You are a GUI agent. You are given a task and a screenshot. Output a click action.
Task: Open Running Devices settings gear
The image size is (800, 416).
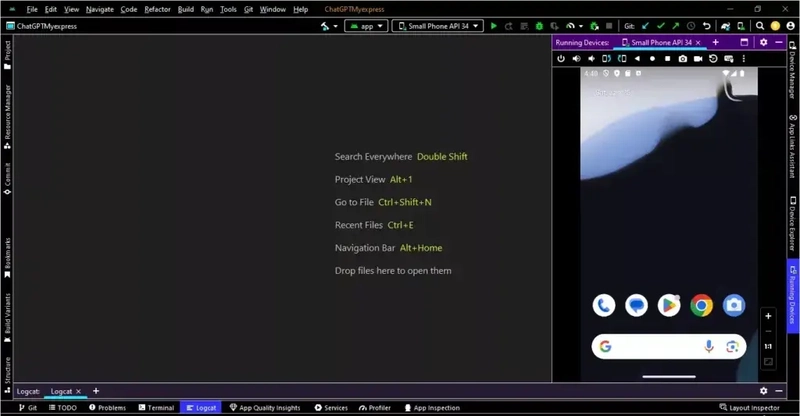pos(763,42)
